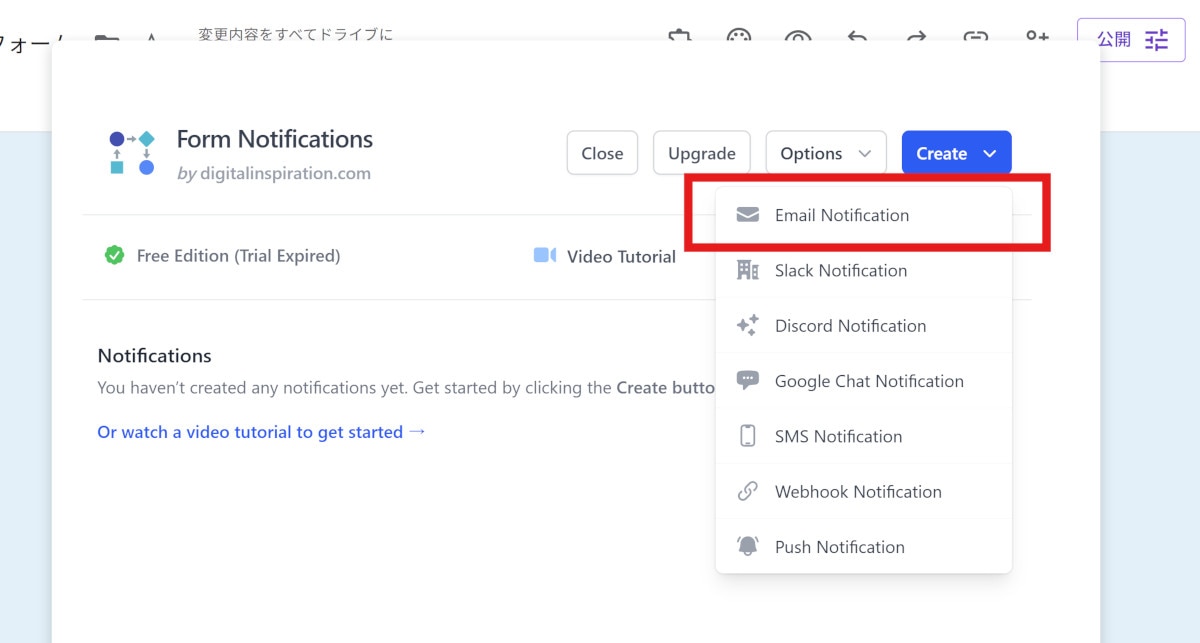
Task: Click the Undo icon in the Forms toolbar
Action: click(856, 38)
